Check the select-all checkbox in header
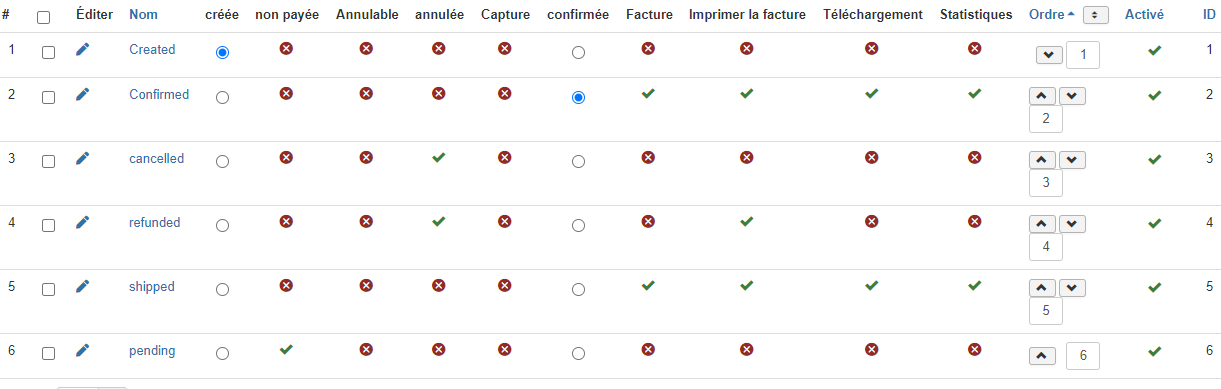 [43, 17]
